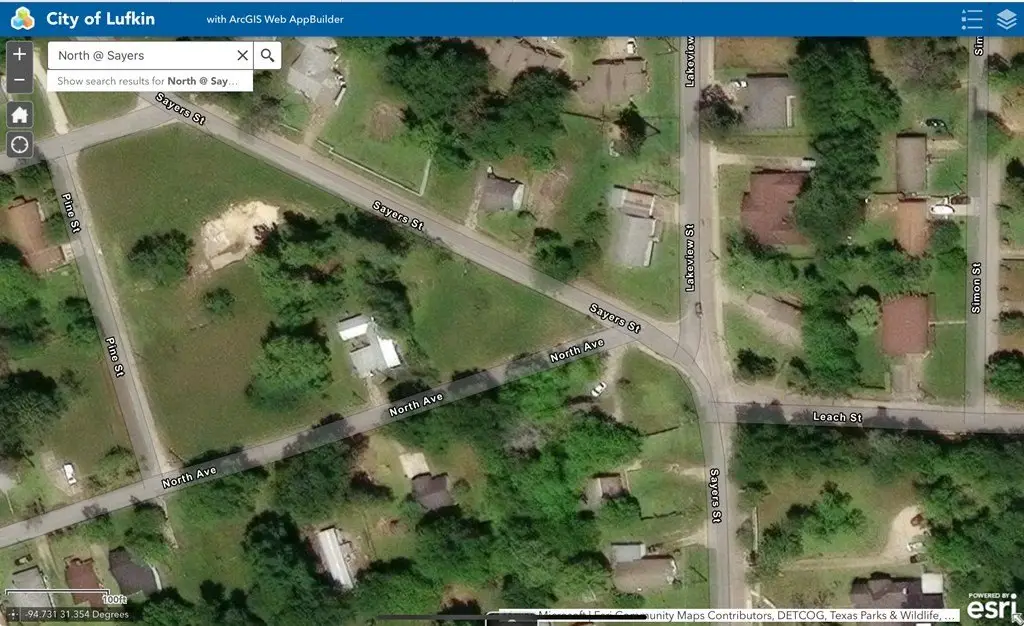Click the Leach St label on map
Image resolution: width=1024 pixels, height=626 pixels.
pos(837,417)
